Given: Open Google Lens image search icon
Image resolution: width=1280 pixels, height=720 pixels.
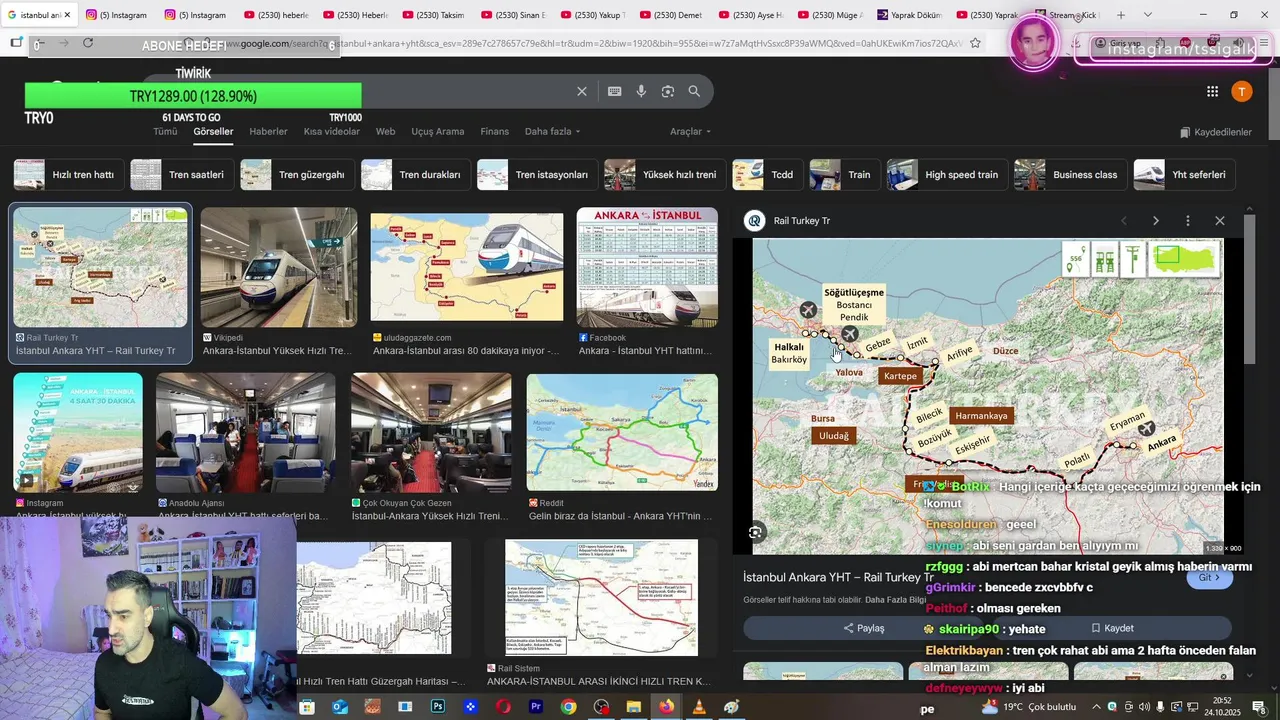Looking at the screenshot, I should point(668,91).
